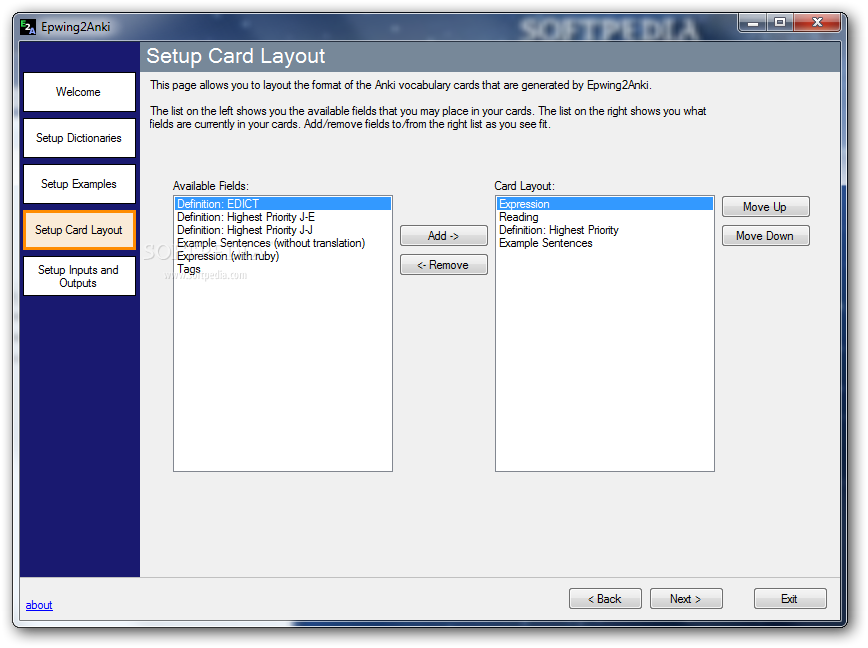Click the Exit button

click(790, 599)
